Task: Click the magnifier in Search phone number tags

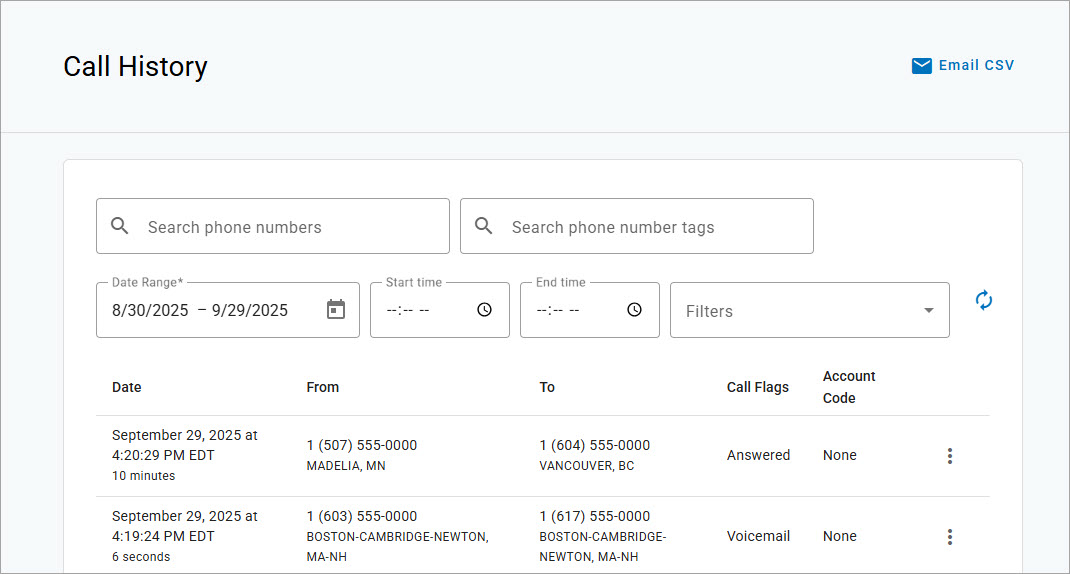Action: tap(484, 226)
